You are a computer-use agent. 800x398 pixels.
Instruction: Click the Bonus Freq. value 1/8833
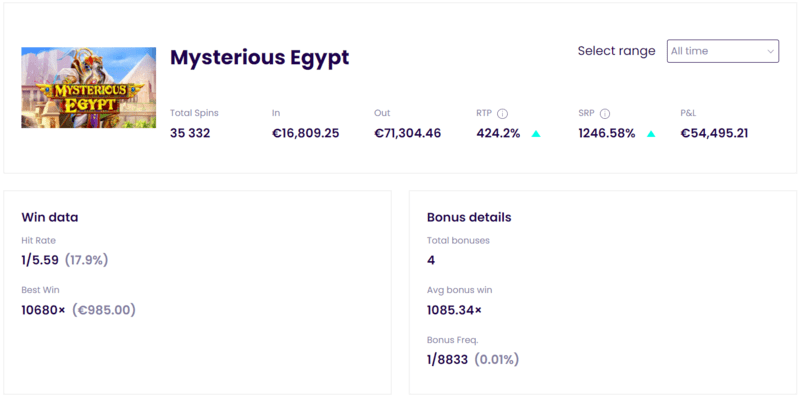pyautogui.click(x=447, y=360)
